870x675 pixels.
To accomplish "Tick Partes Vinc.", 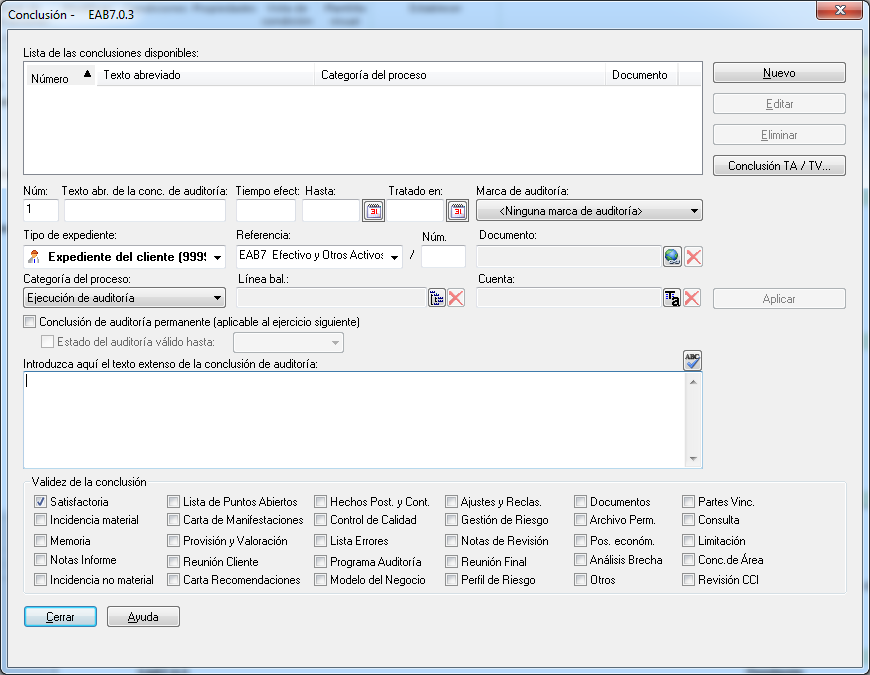I will (x=689, y=501).
